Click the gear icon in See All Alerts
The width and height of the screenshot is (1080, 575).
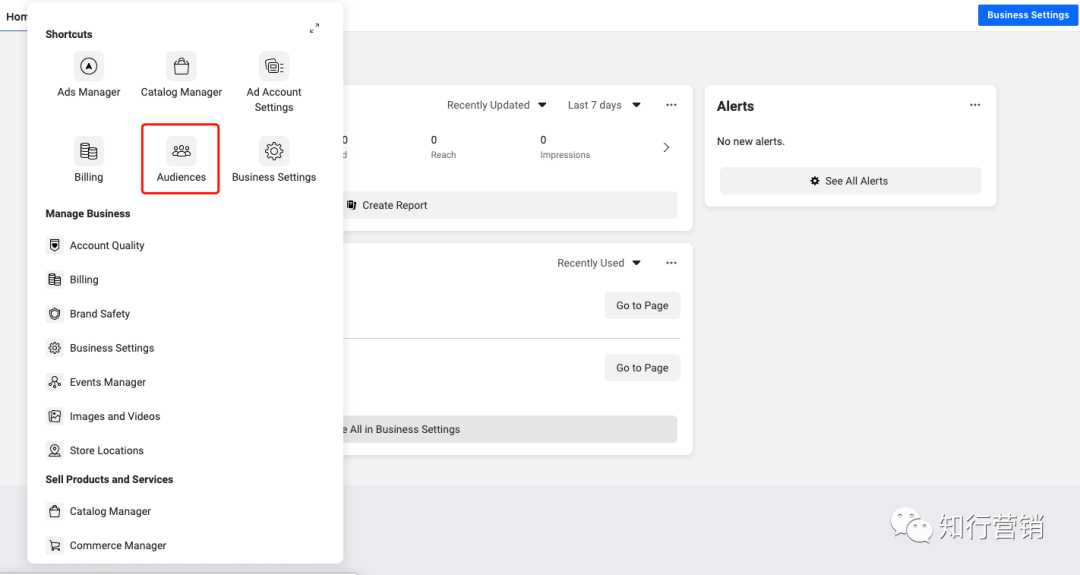tap(815, 181)
